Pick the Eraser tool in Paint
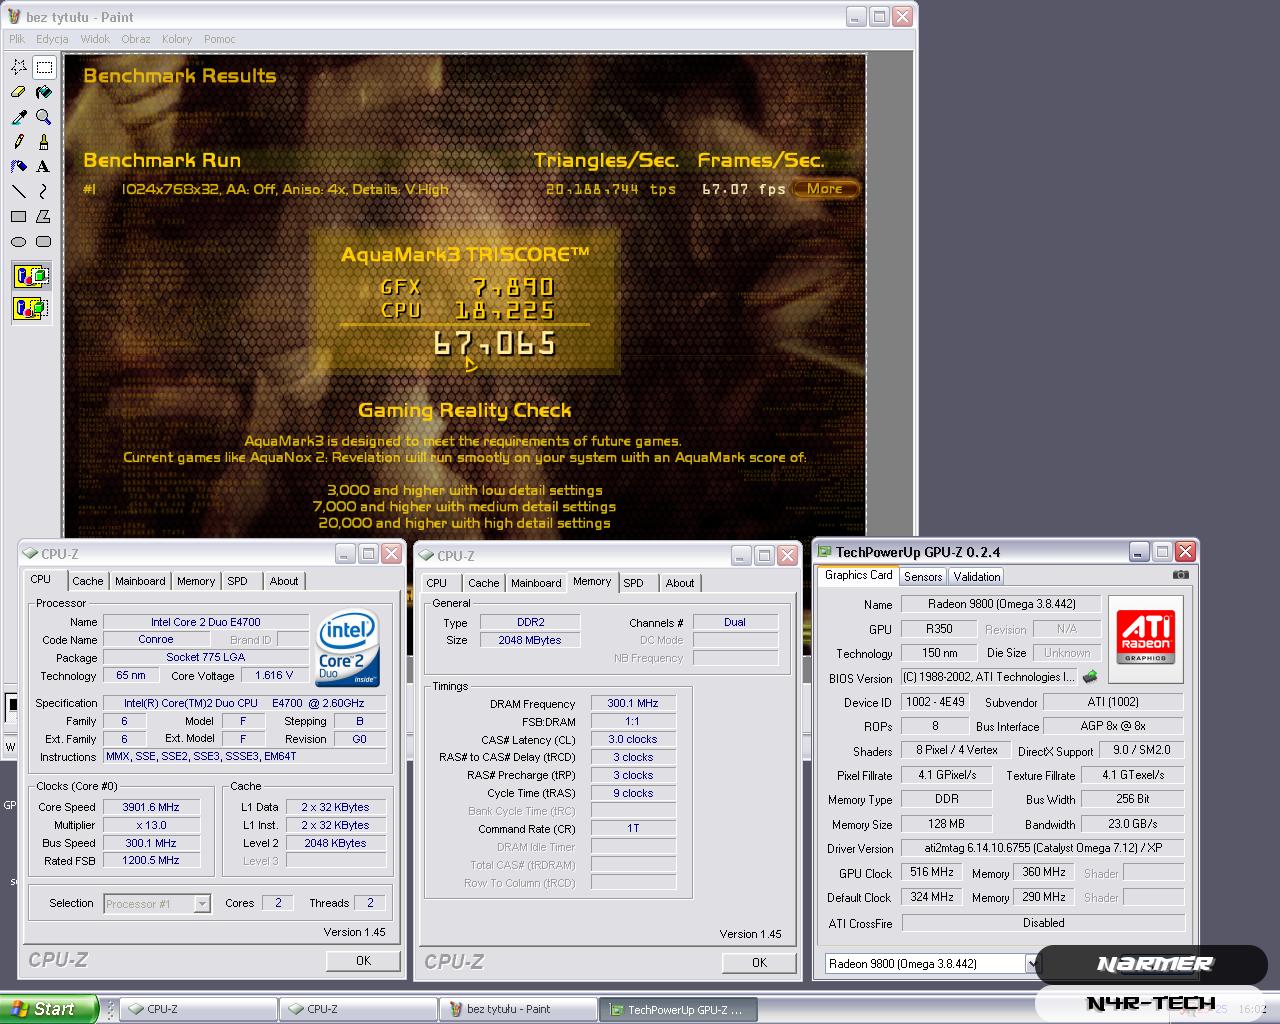 [x=19, y=92]
